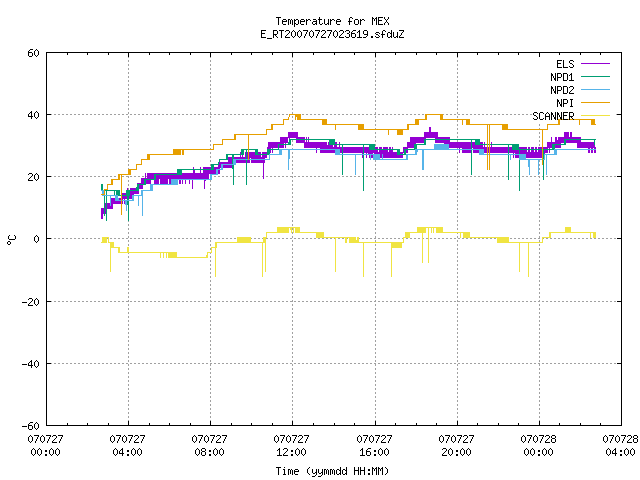This screenshot has height=480, width=640.
Task: Click the °C y-axis unit label
Action: point(11,240)
